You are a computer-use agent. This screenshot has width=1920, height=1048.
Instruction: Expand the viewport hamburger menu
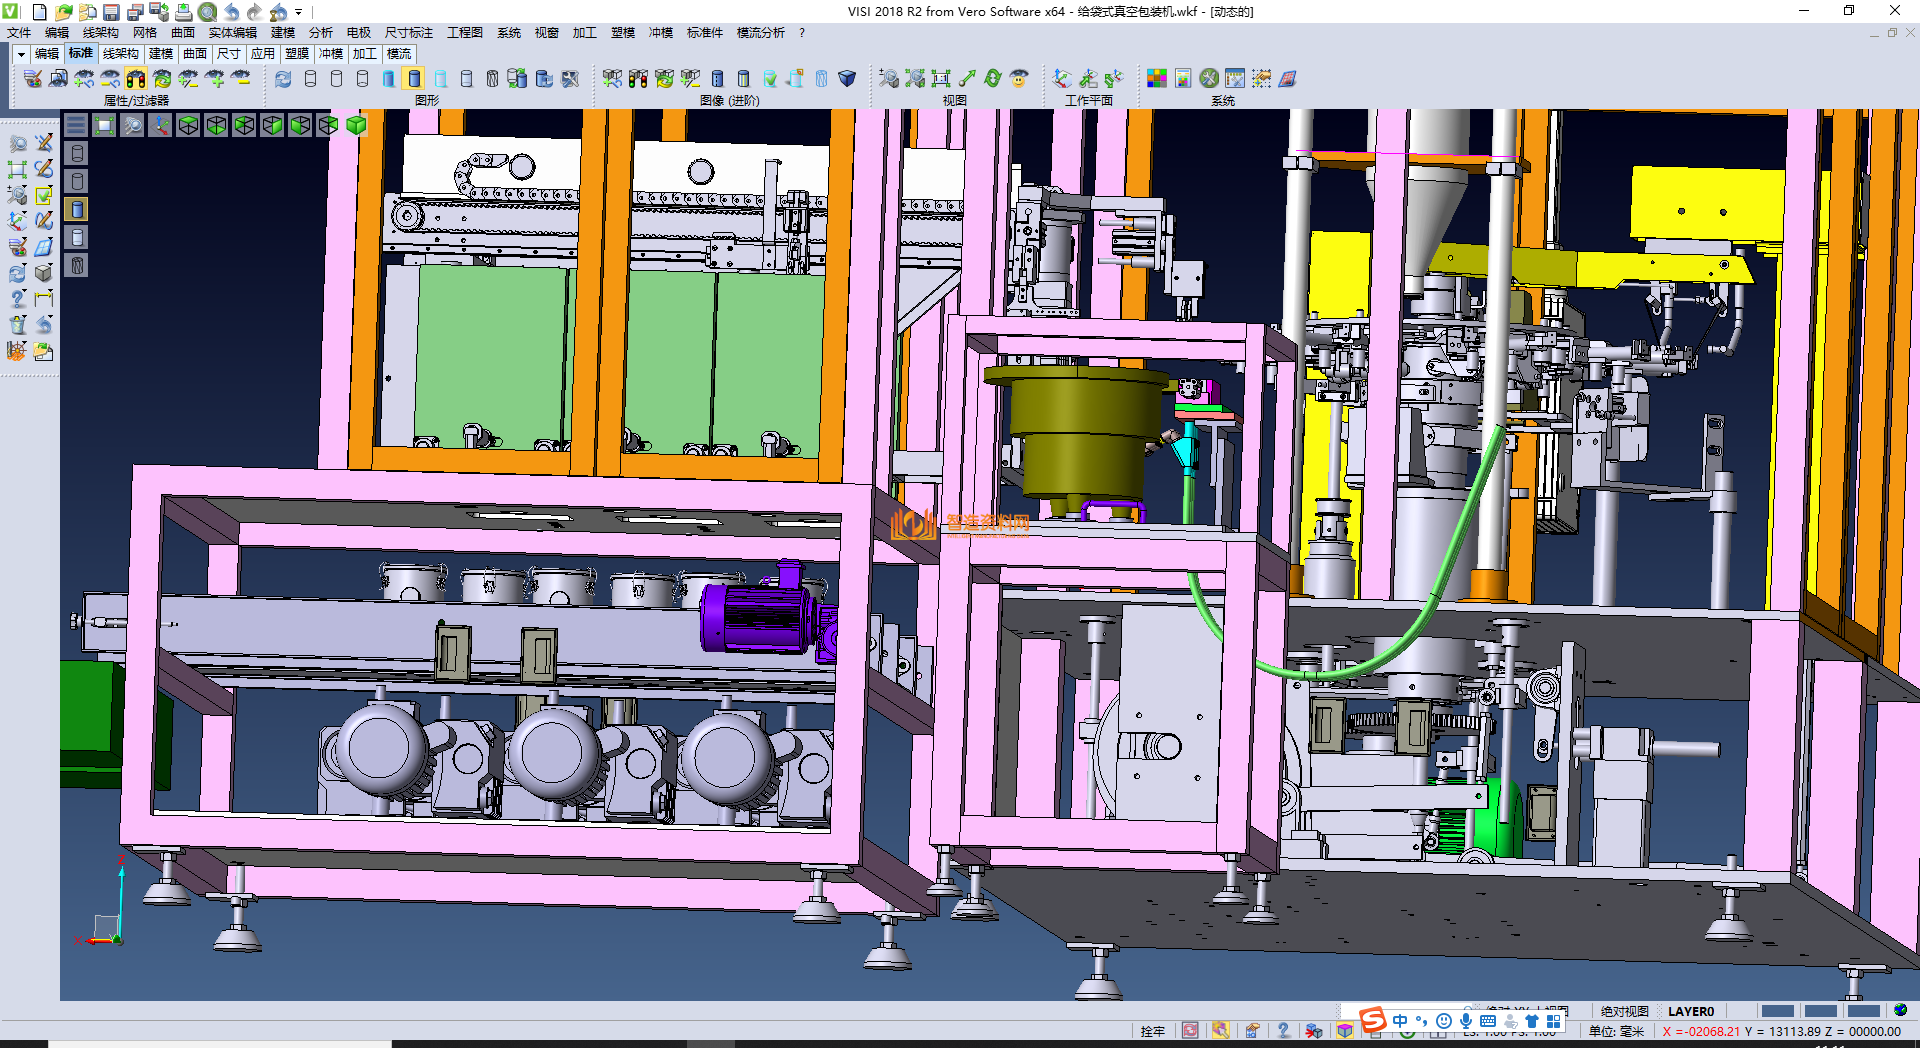[76, 125]
